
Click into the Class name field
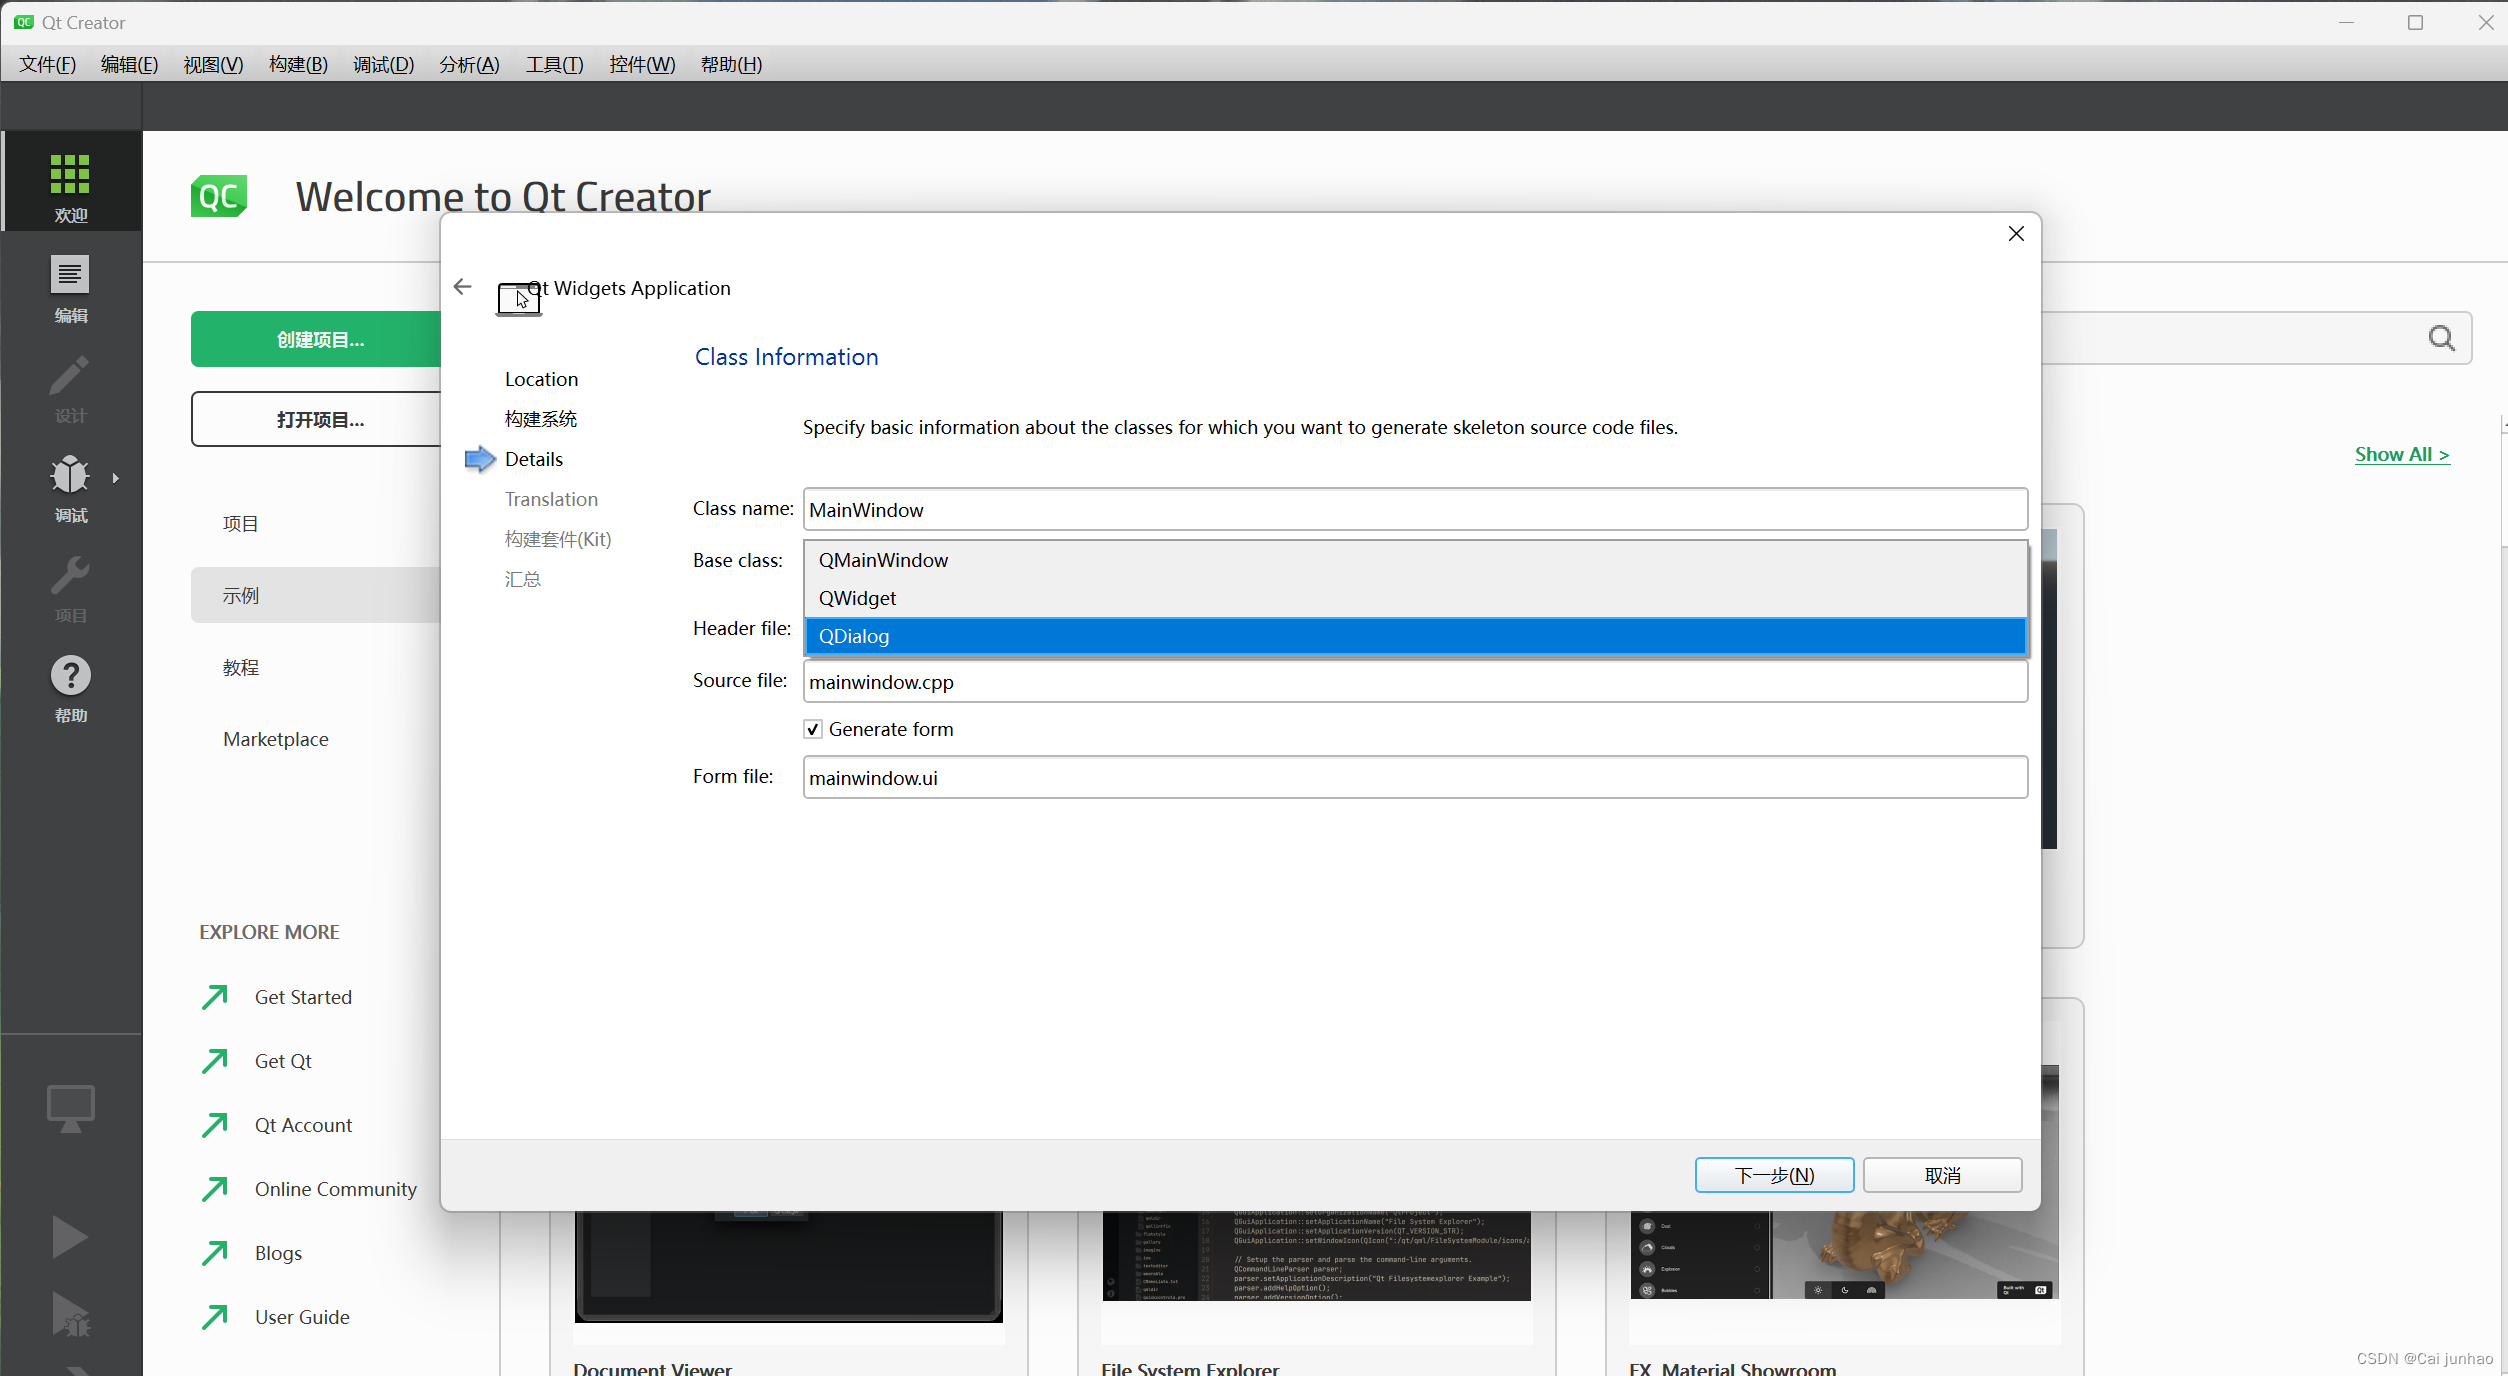1415,509
